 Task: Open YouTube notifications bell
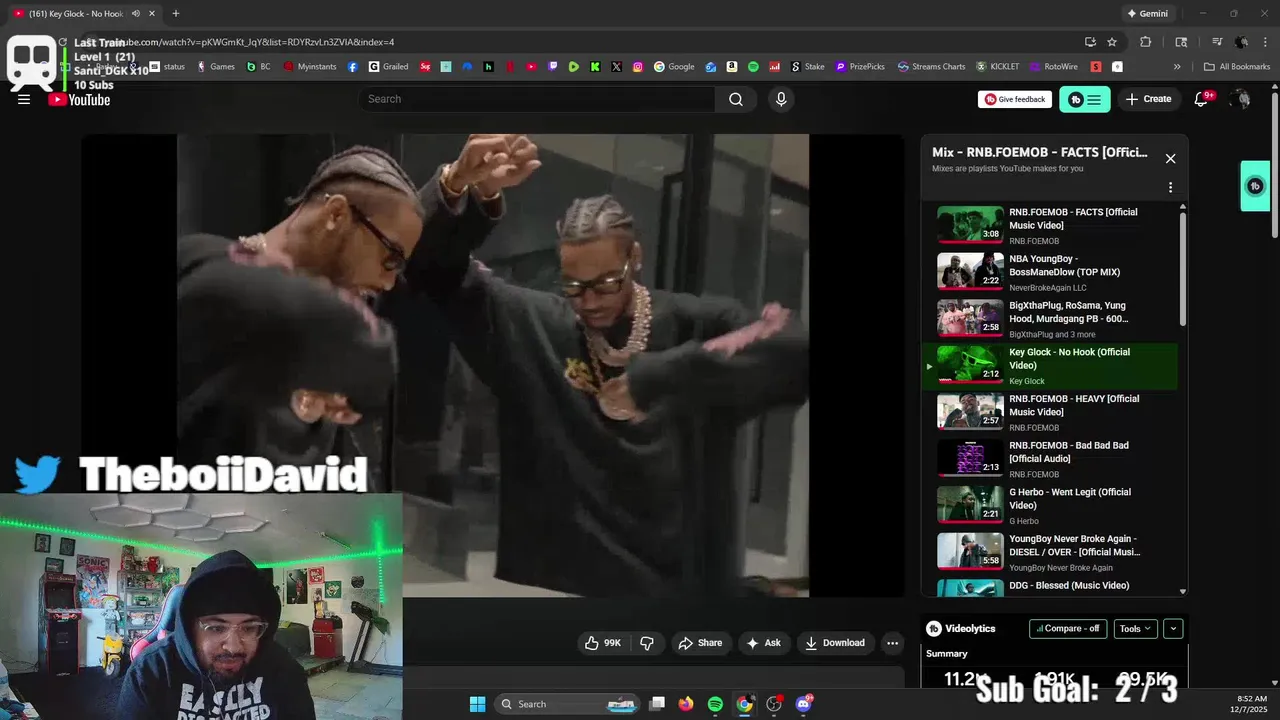pyautogui.click(x=1202, y=99)
